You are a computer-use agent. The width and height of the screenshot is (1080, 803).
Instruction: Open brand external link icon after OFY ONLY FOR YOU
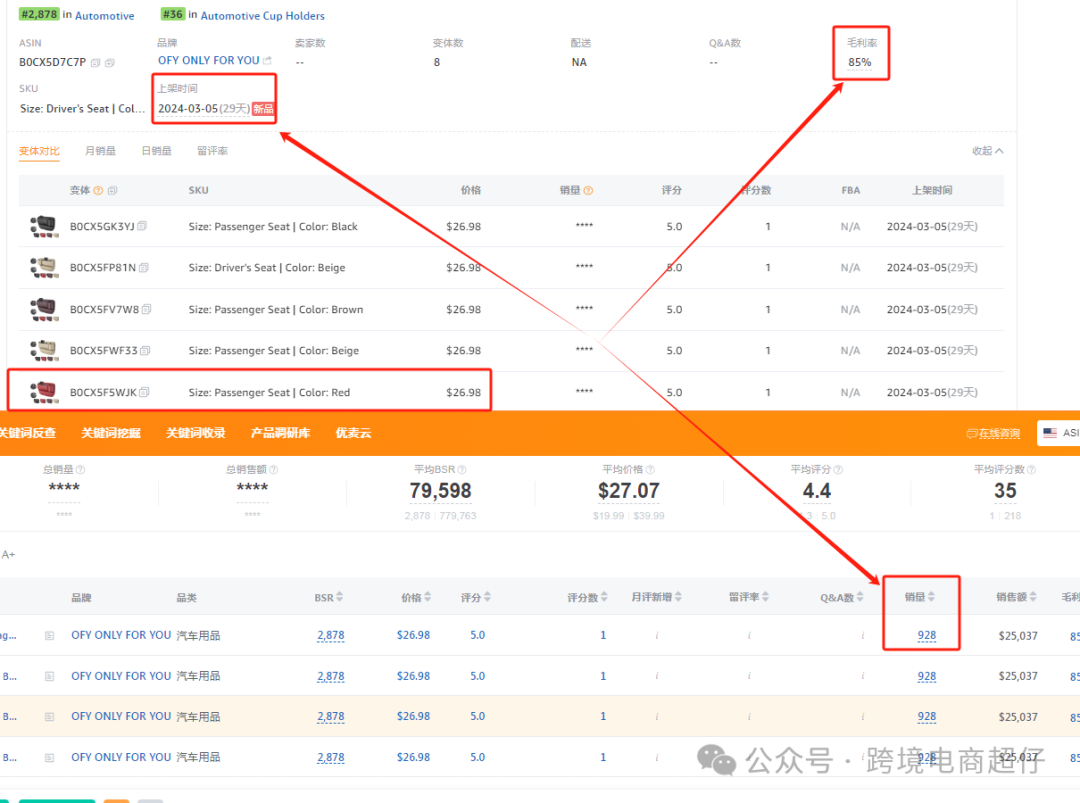tap(267, 61)
